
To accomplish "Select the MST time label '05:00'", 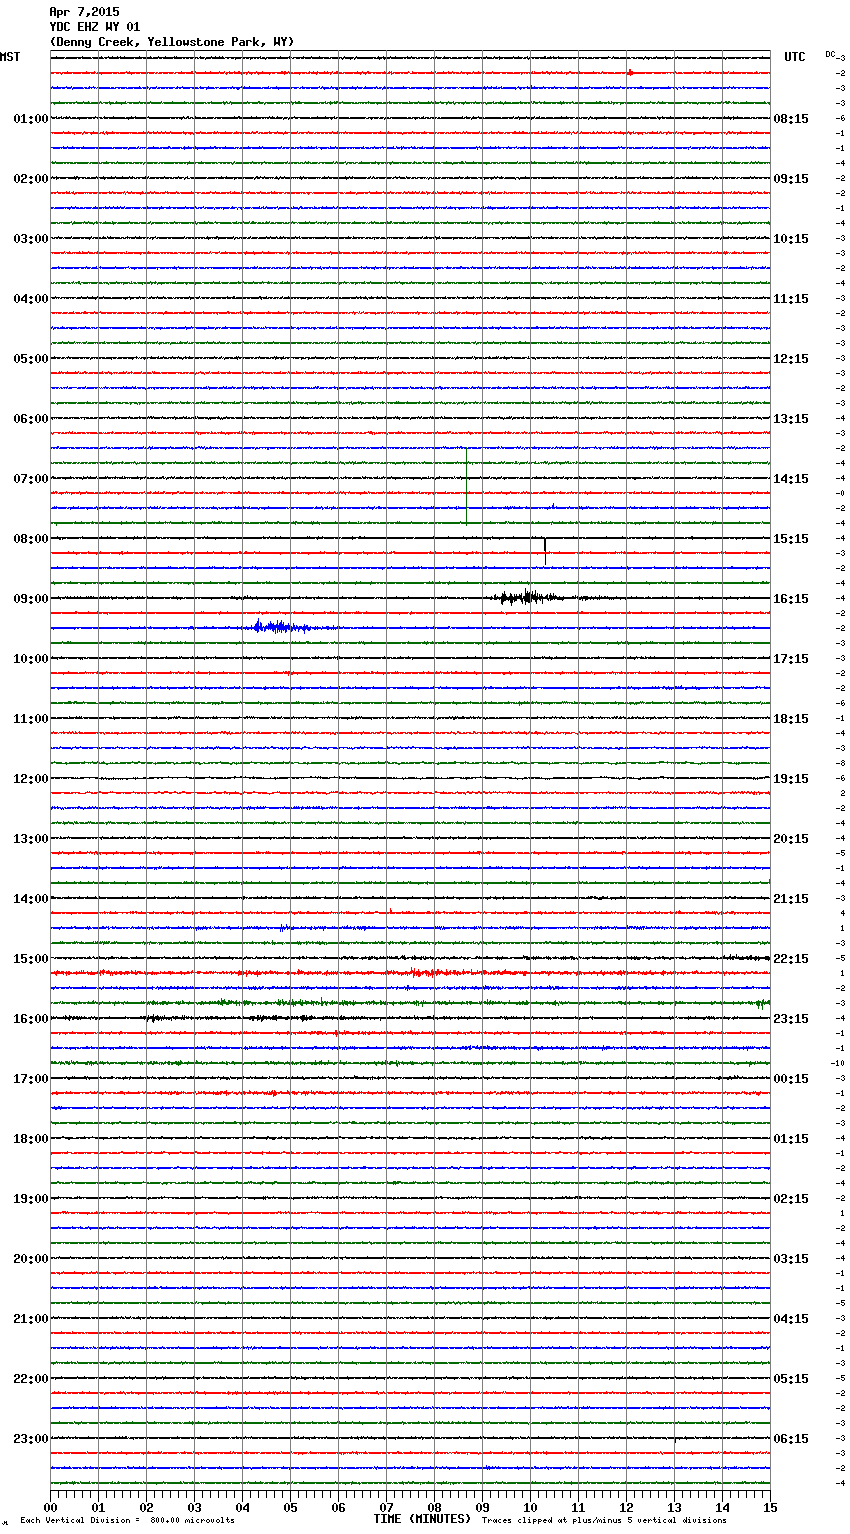I will (31, 359).
